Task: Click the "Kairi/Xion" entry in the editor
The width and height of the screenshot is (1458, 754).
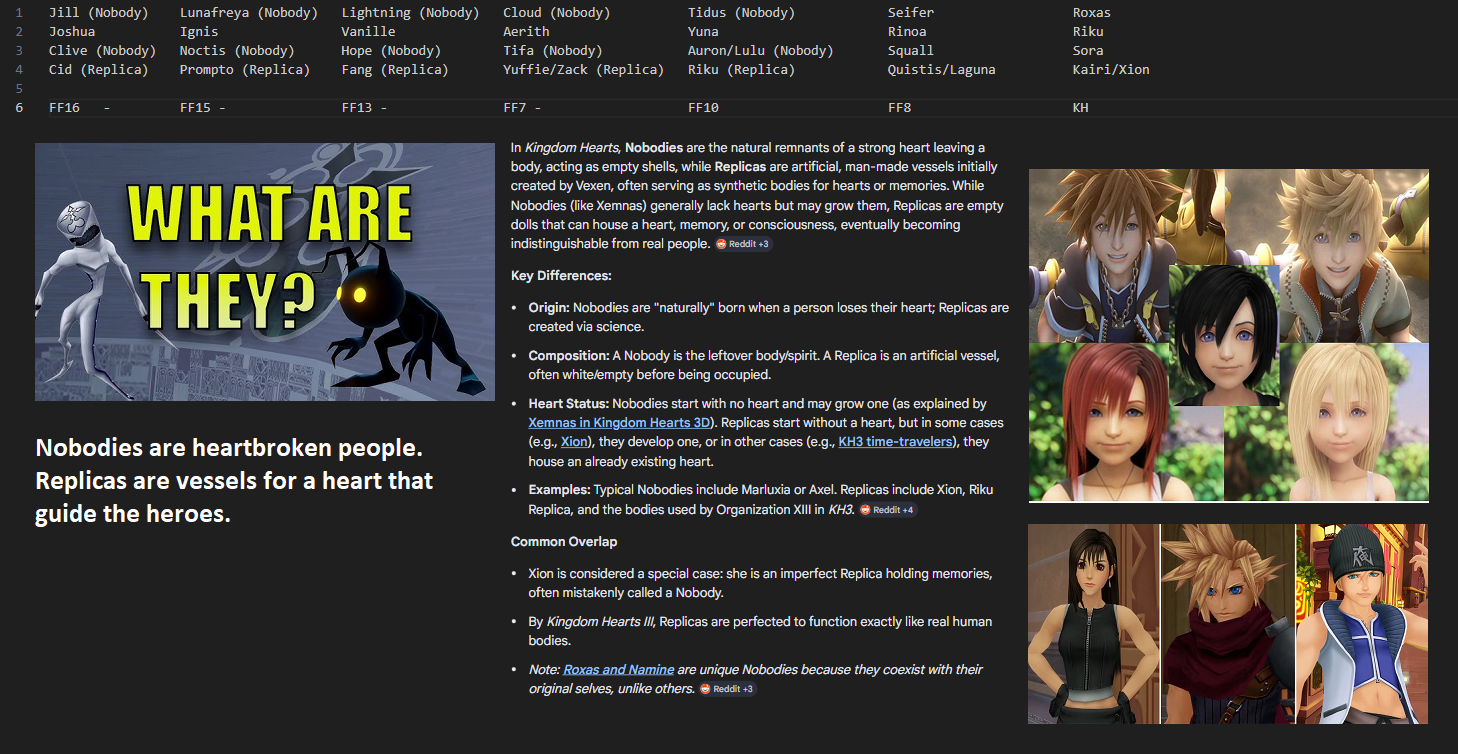Action: coord(1111,70)
